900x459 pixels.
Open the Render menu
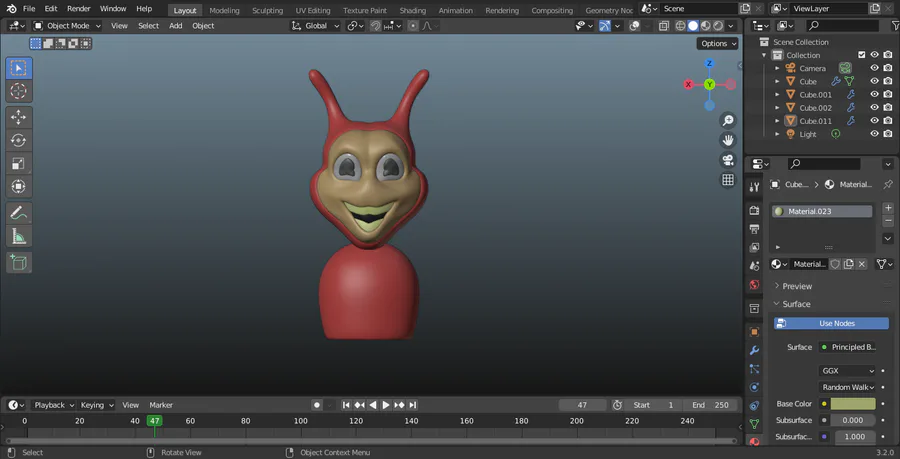79,8
